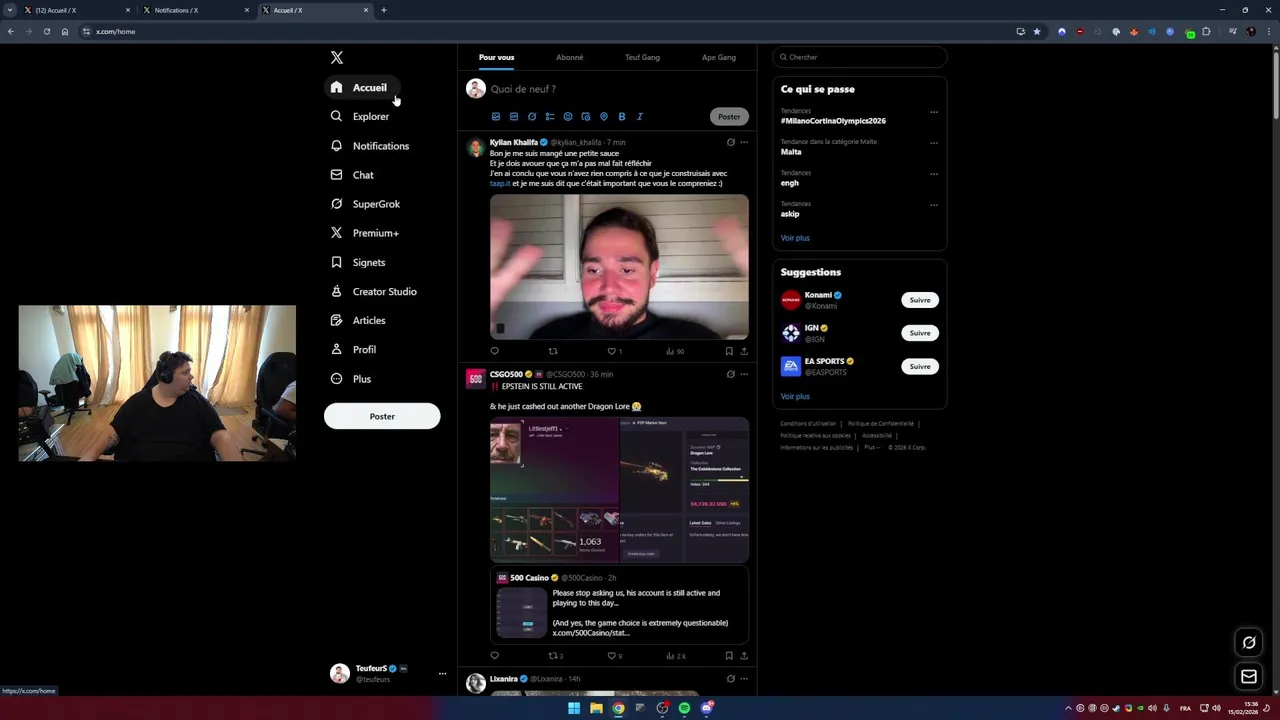The image size is (1280, 720).
Task: Add a poll list icon in composer
Action: click(x=549, y=116)
